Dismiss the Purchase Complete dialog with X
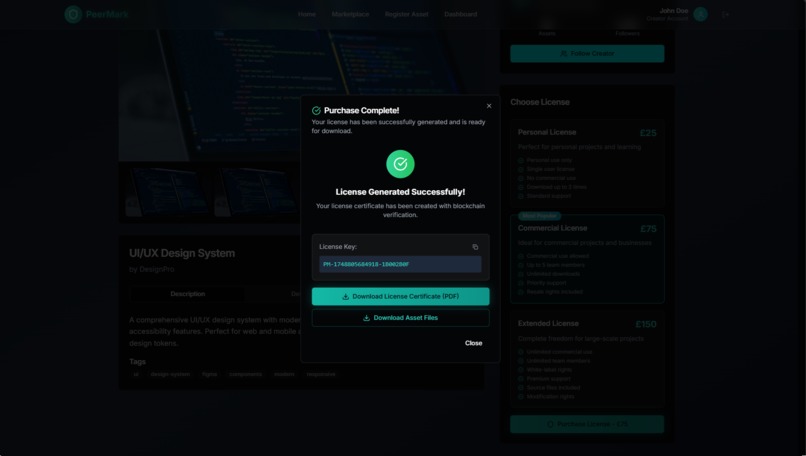 click(x=489, y=106)
